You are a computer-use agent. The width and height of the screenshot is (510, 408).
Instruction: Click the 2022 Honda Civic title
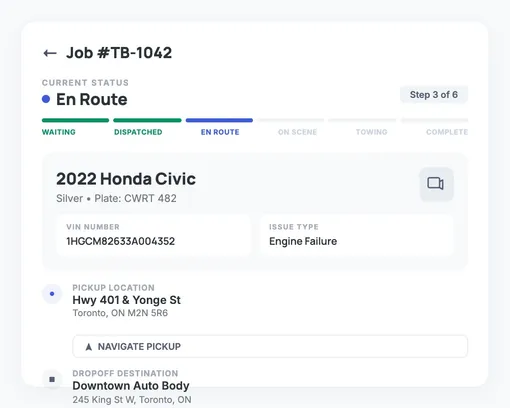(x=126, y=179)
